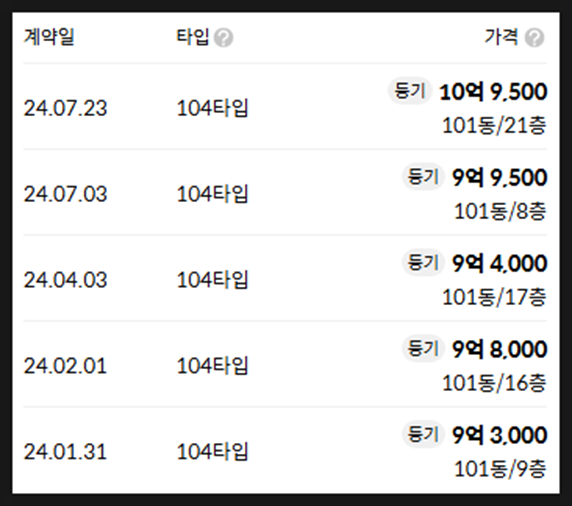Open the 24.04.03 transaction date
This screenshot has width=572, height=506.
65,280
